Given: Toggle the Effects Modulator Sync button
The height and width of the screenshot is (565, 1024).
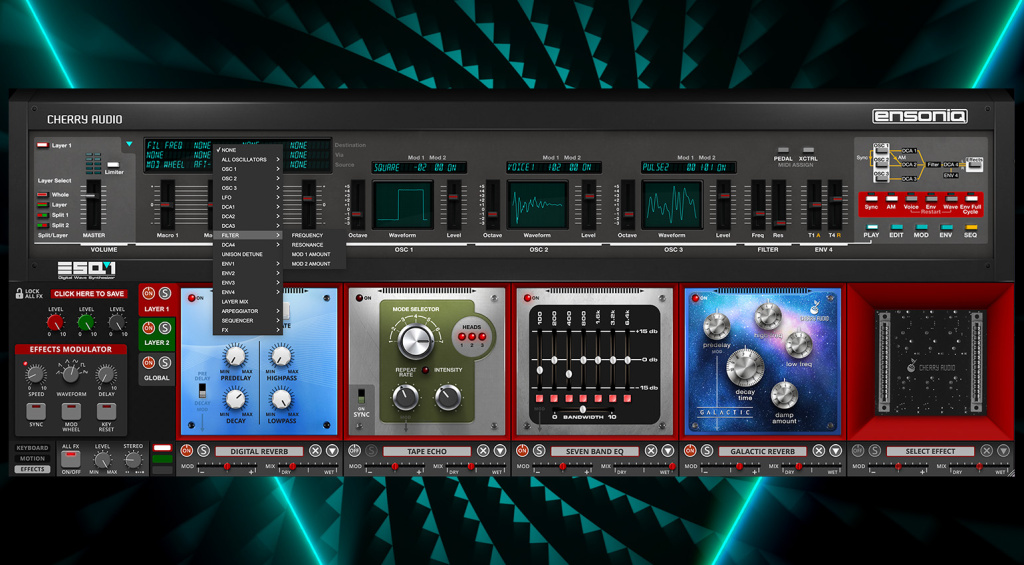Looking at the screenshot, I should click(35, 411).
